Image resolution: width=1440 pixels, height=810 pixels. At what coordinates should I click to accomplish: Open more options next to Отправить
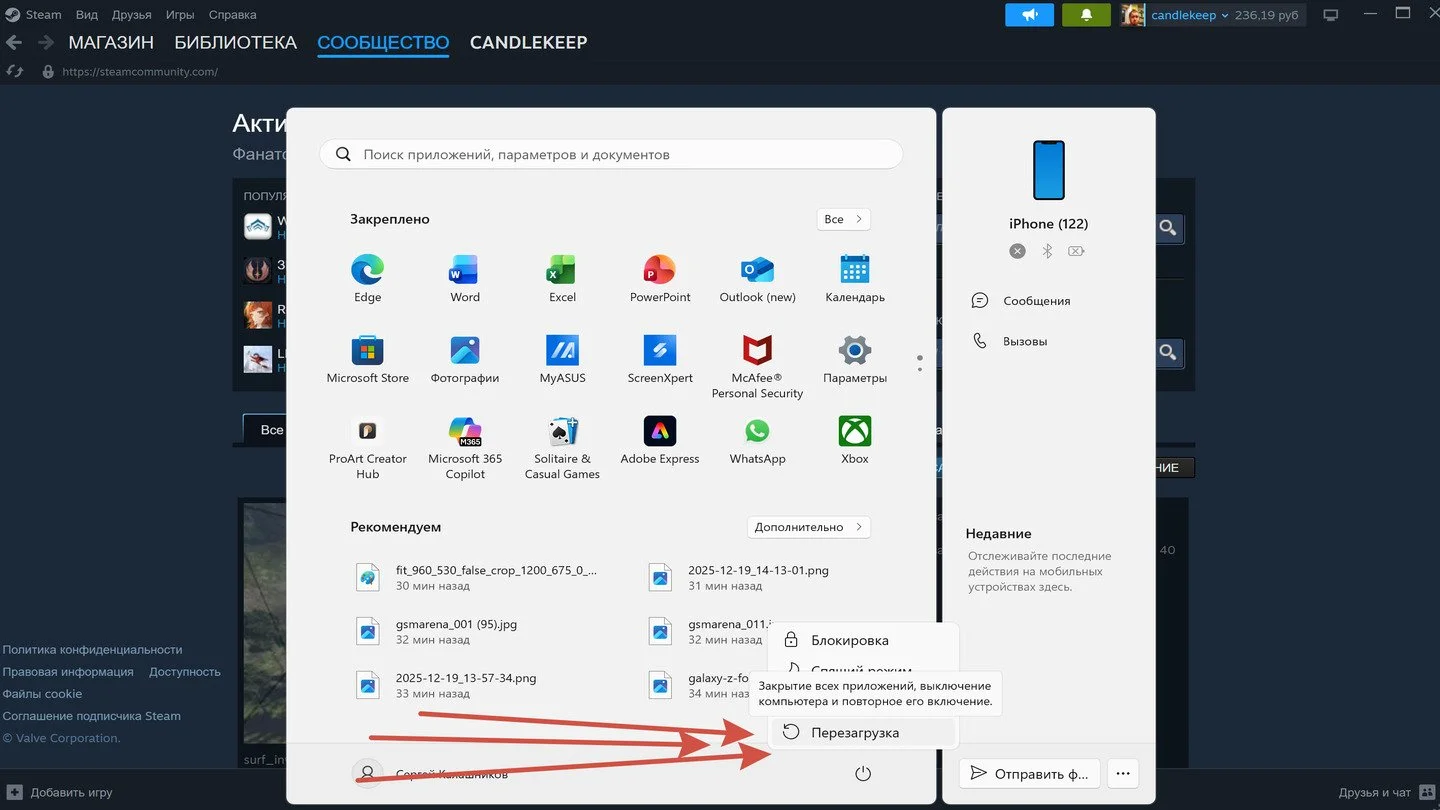click(x=1123, y=774)
